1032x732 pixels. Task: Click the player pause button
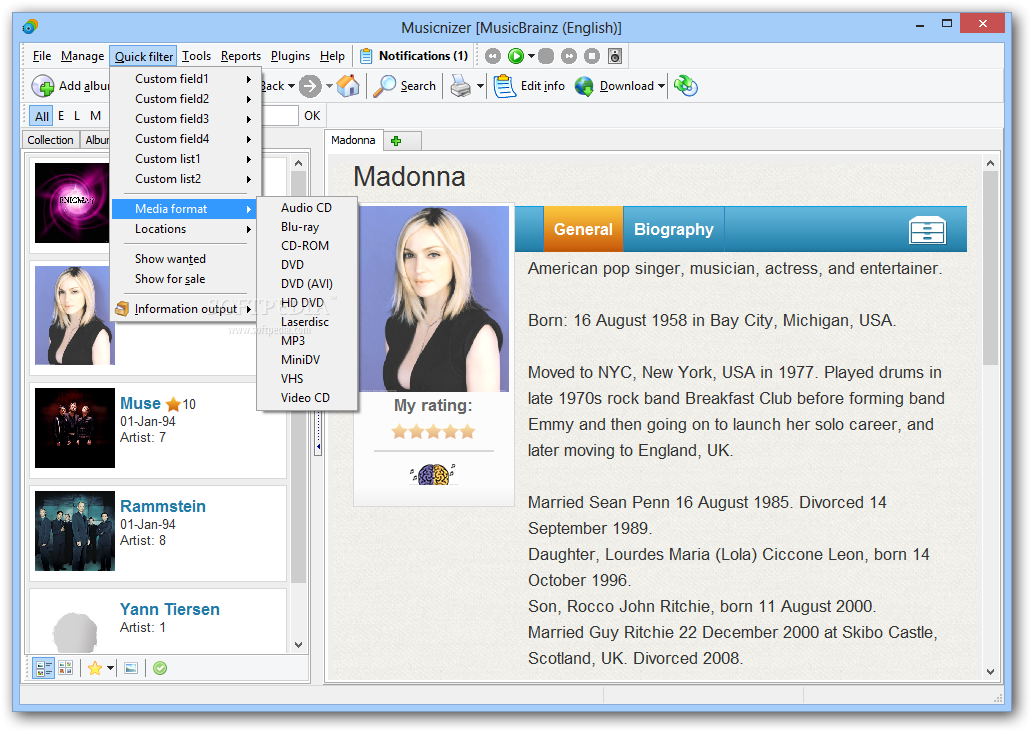tap(546, 56)
